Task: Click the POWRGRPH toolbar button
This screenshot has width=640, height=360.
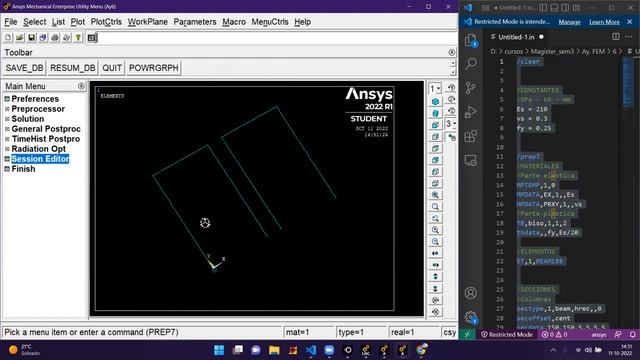Action: click(x=153, y=68)
